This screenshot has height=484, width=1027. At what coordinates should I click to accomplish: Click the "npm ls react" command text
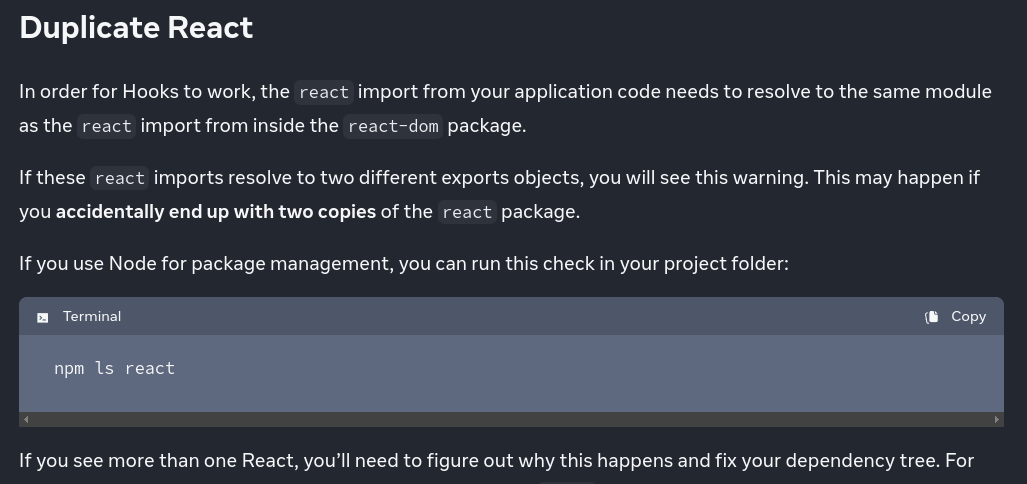114,368
